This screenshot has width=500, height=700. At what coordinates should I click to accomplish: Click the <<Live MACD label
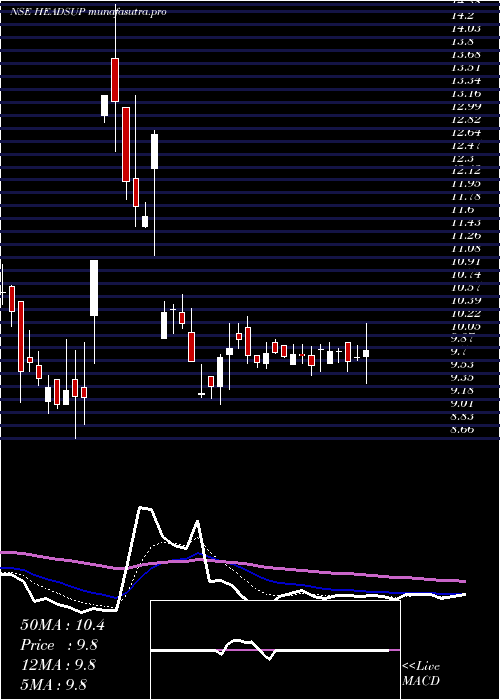click(x=421, y=673)
